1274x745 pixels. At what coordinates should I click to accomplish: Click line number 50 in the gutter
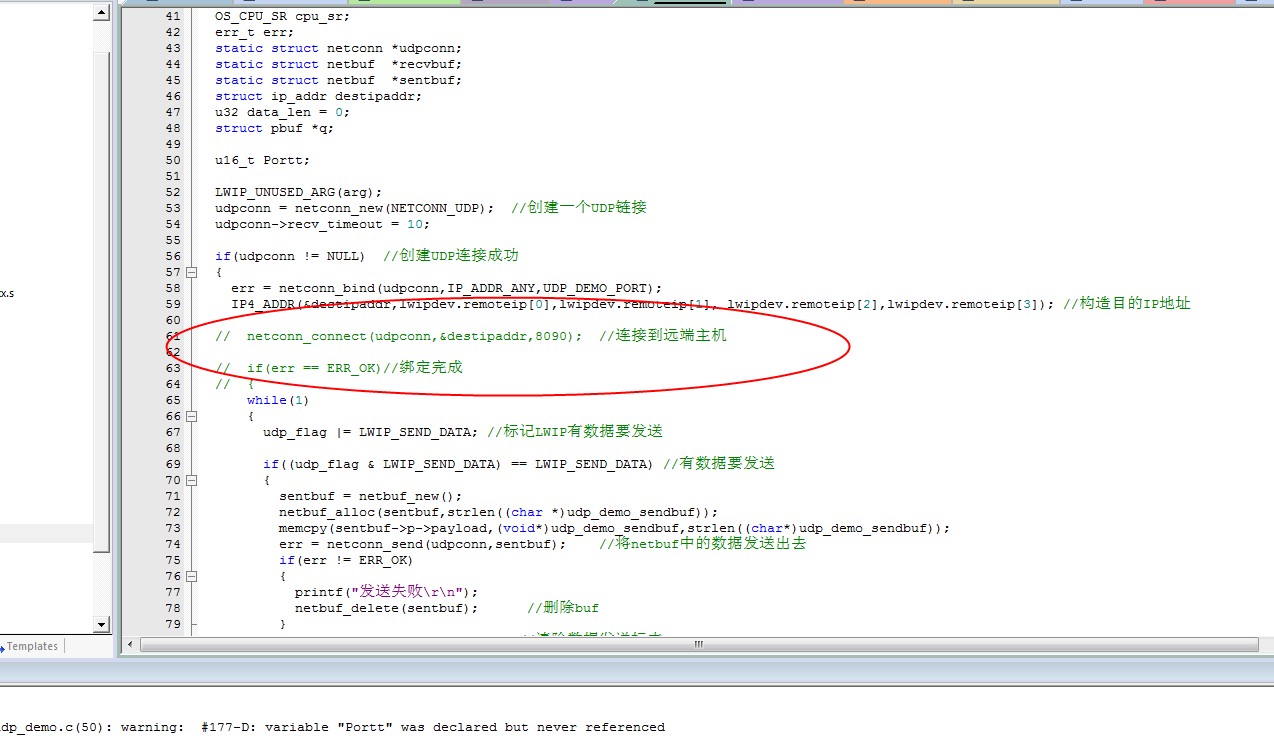[x=173, y=160]
